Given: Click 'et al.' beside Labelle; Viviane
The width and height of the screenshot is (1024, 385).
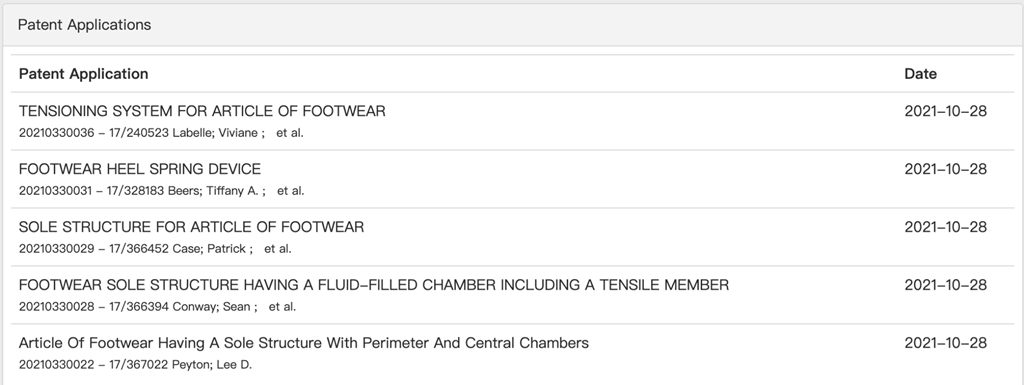Looking at the screenshot, I should coord(290,133).
